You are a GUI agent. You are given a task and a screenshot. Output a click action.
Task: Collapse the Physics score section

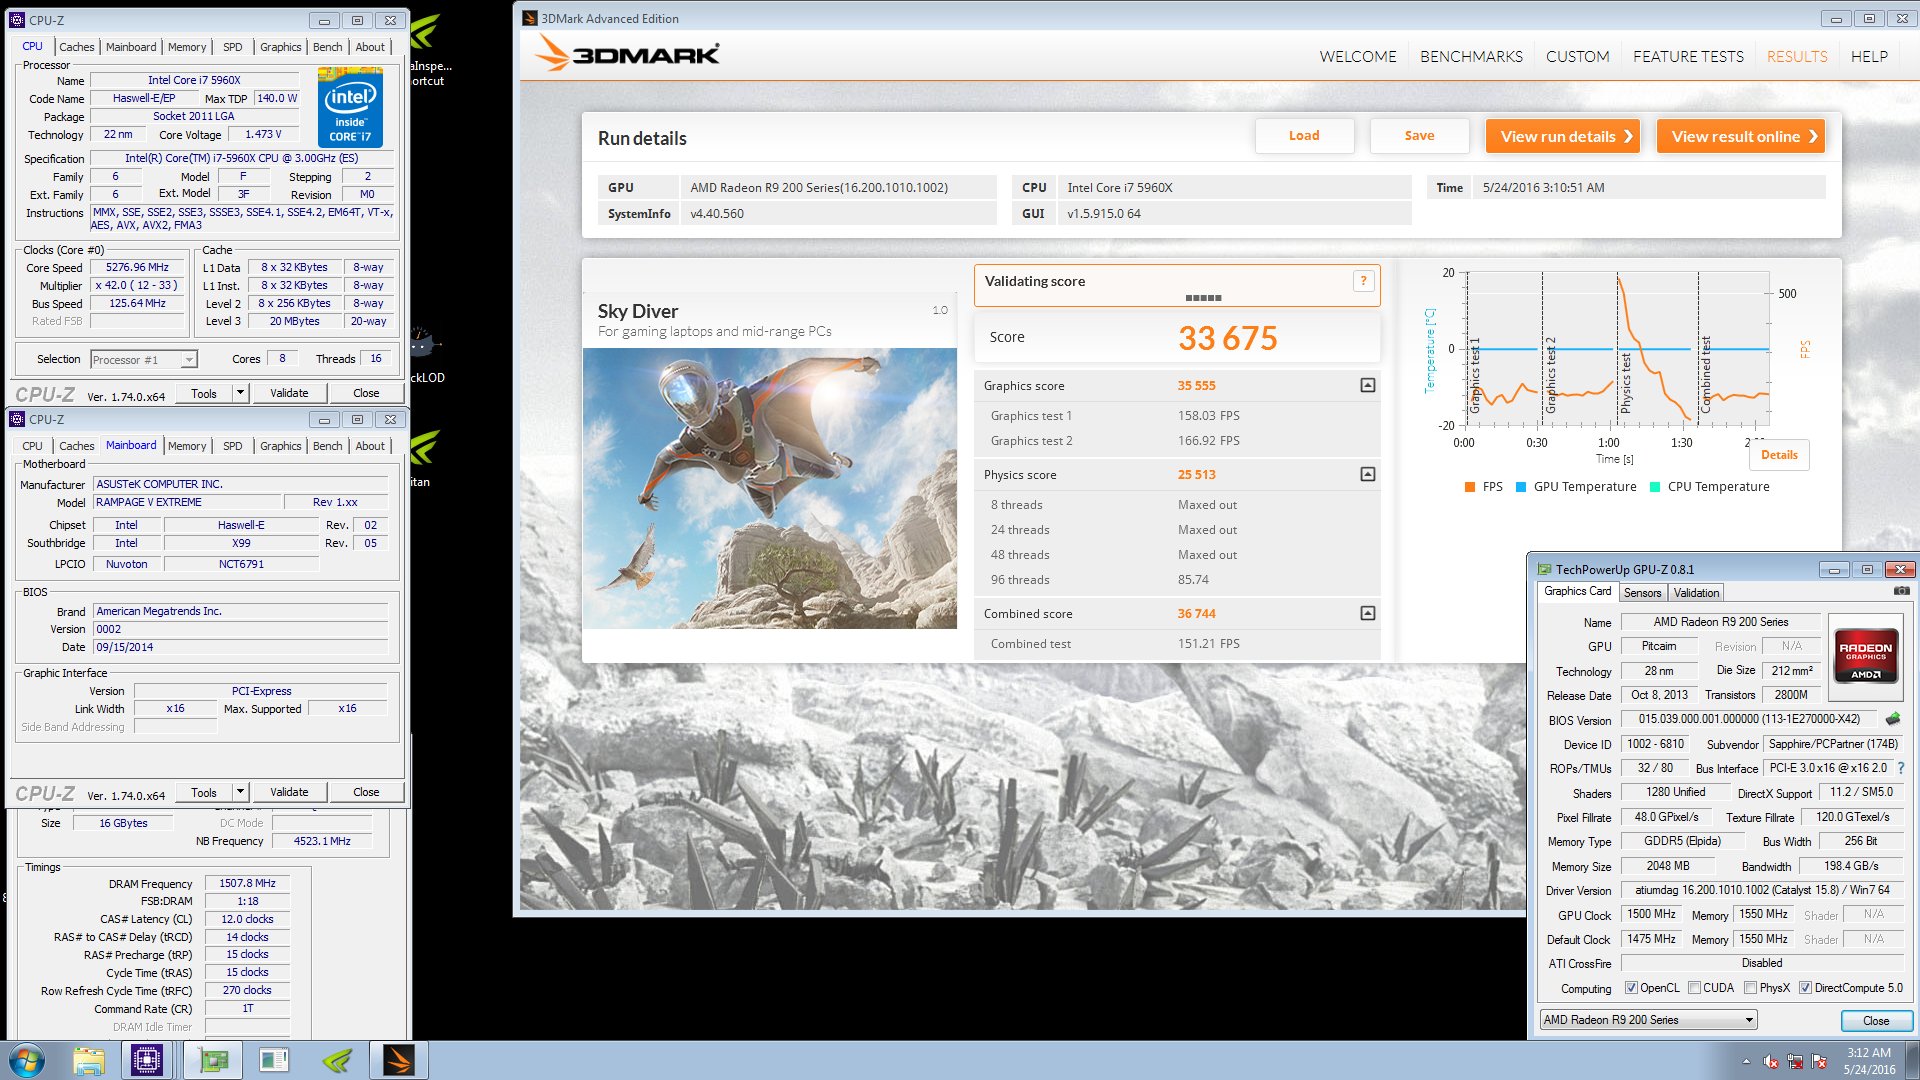pos(1367,474)
